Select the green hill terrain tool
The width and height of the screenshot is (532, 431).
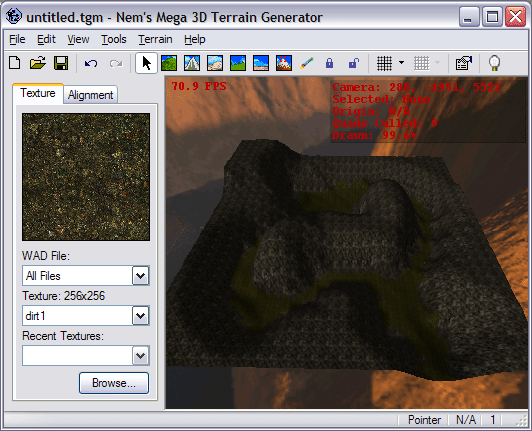[x=169, y=63]
